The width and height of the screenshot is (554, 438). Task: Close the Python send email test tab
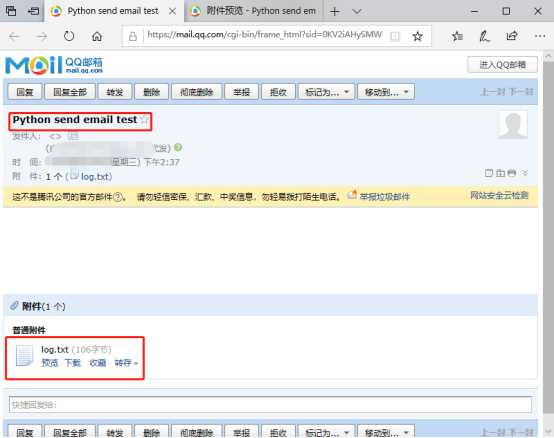coord(172,12)
